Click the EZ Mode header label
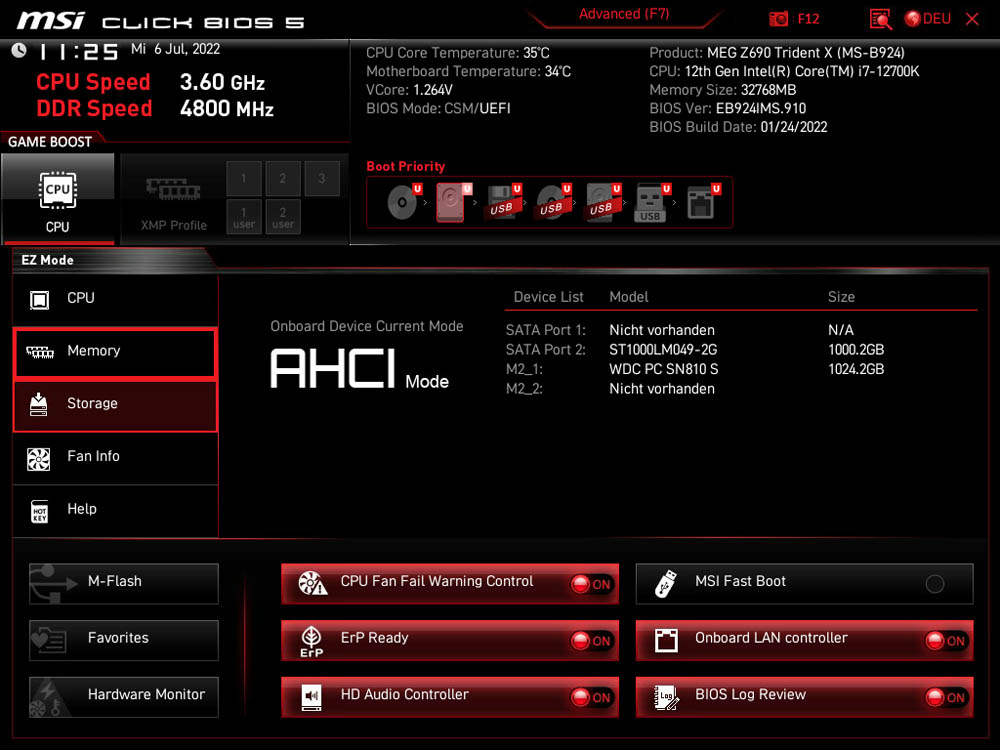Screen dimensions: 1000x750 pyautogui.click(x=47, y=260)
